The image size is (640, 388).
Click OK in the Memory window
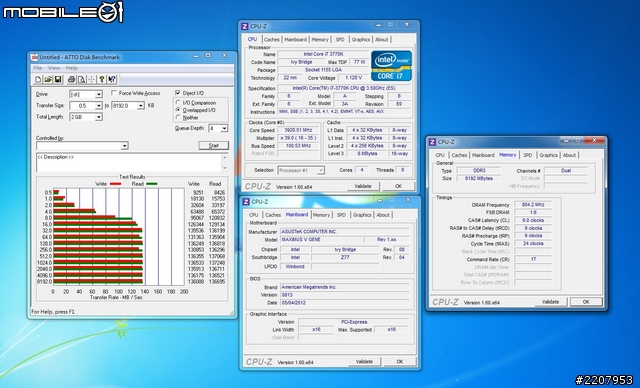coord(586,302)
